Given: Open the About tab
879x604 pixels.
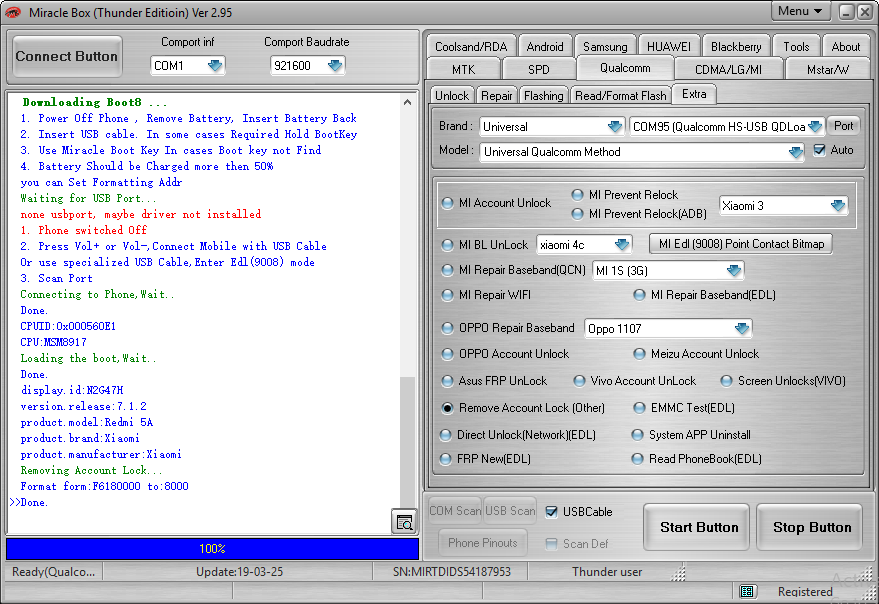Looking at the screenshot, I should 845,47.
